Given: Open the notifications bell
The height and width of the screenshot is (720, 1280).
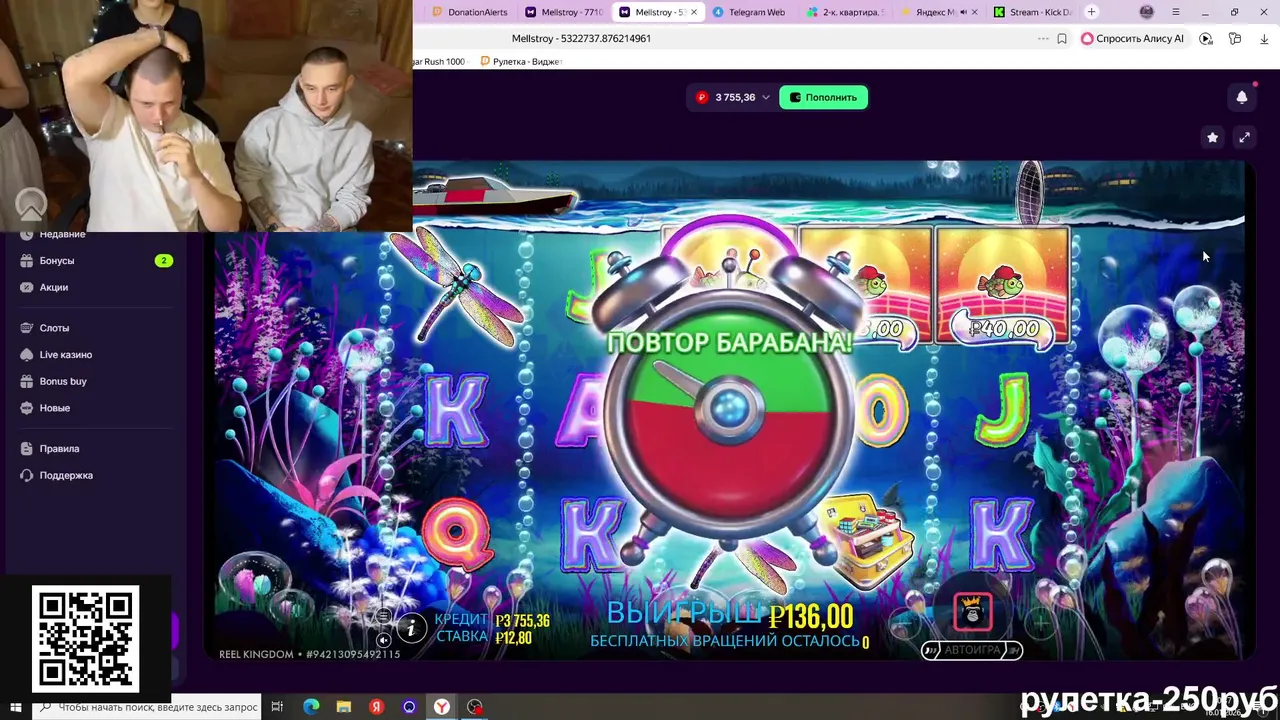Looking at the screenshot, I should coord(1242,97).
